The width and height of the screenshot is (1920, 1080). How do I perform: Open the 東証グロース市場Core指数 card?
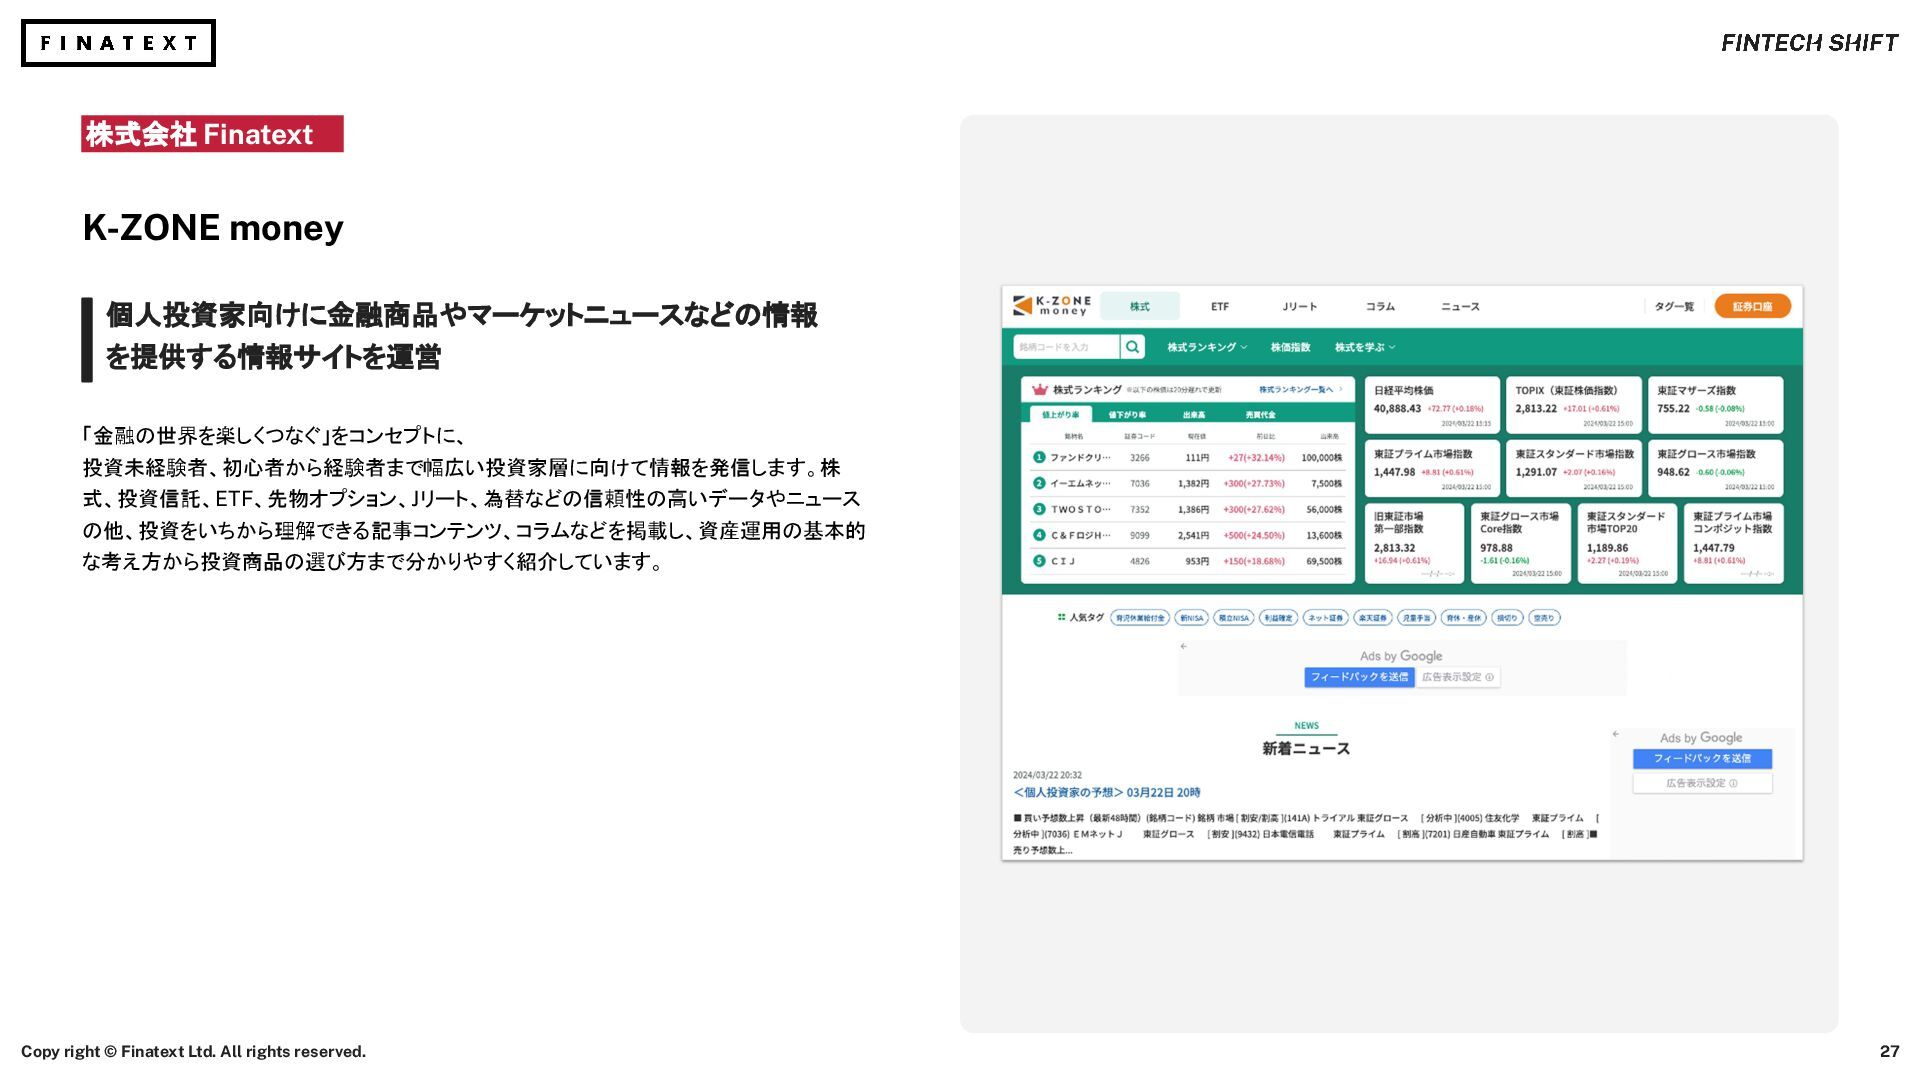tap(1521, 543)
